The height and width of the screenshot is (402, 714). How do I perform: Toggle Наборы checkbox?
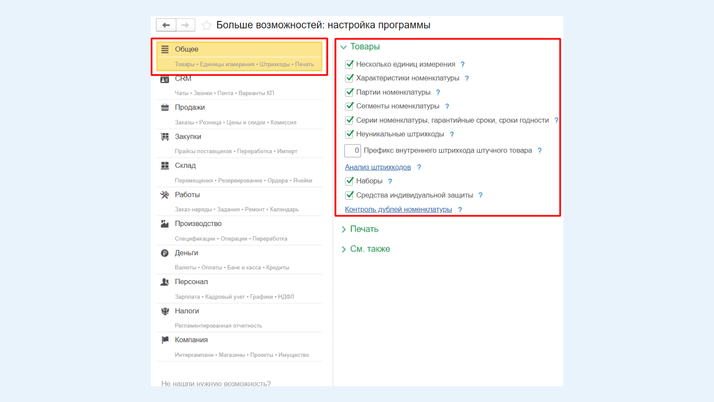click(349, 181)
